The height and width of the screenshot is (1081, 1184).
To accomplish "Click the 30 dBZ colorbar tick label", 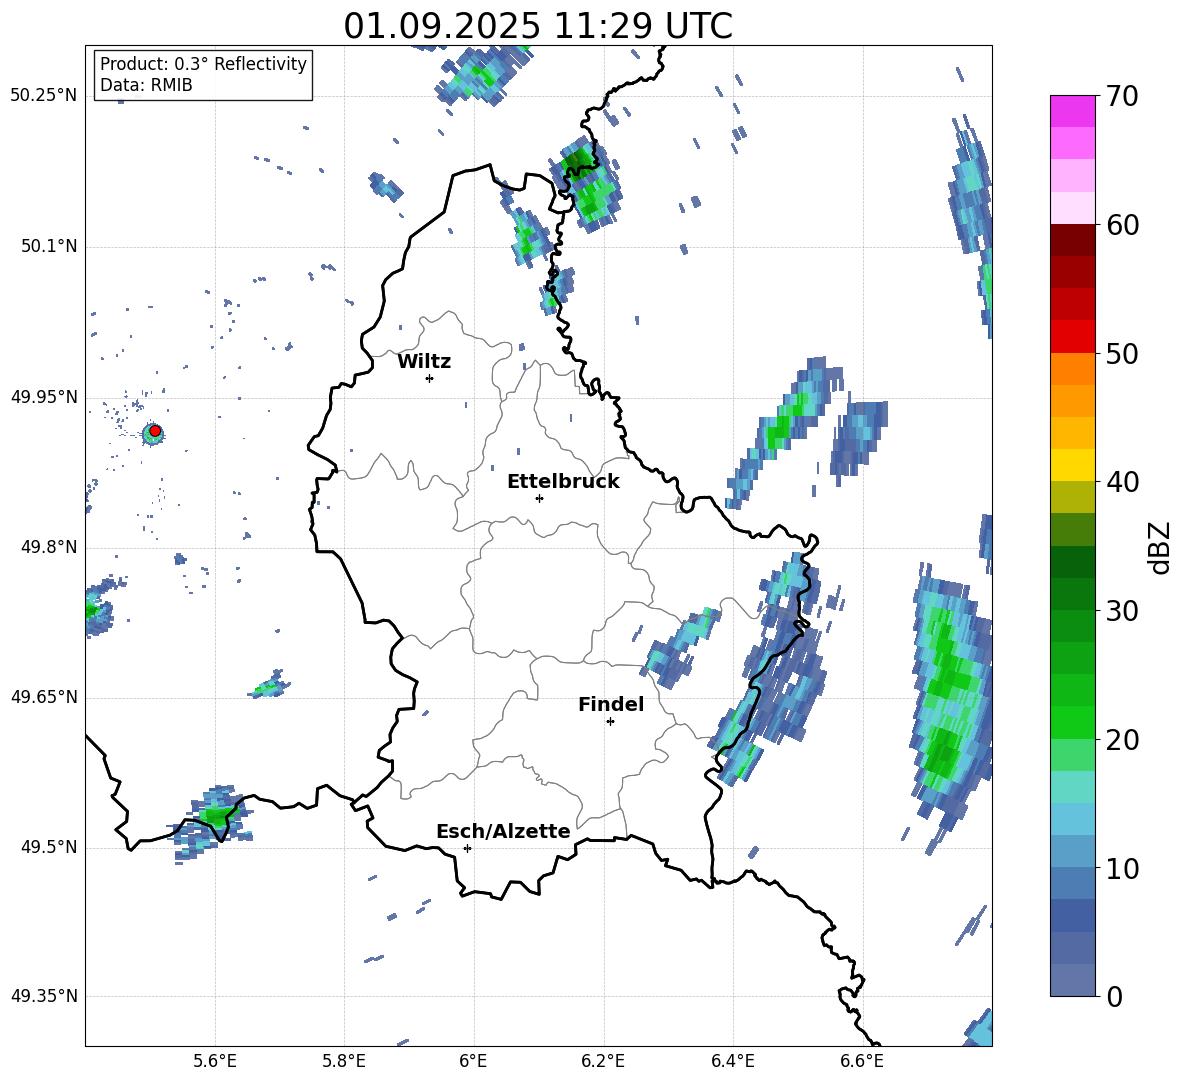I will [1121, 610].
